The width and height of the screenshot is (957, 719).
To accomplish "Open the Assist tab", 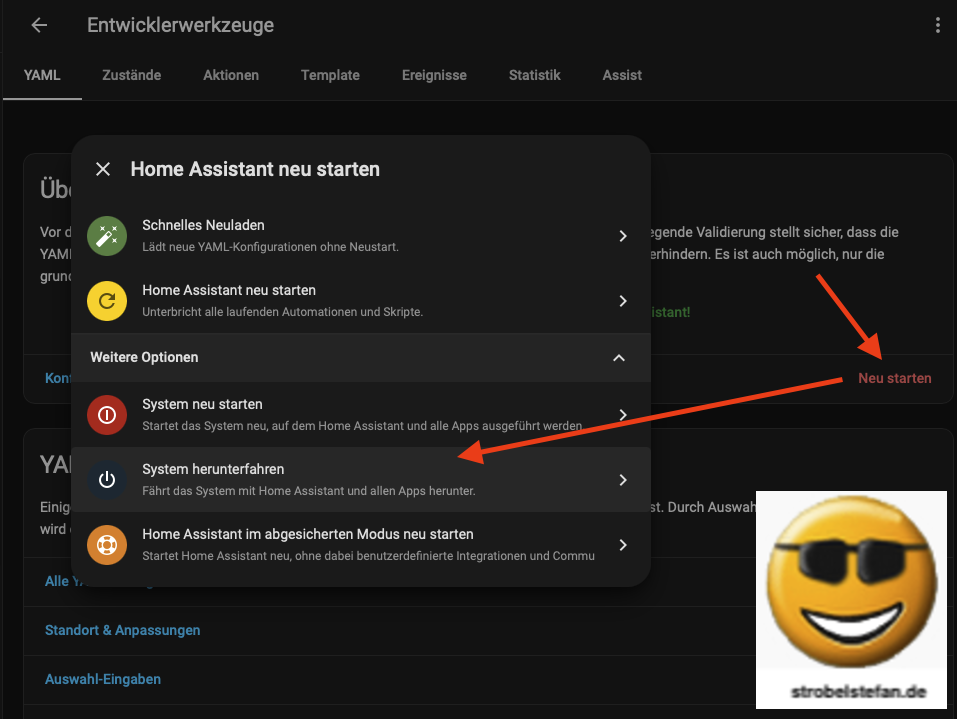I will (x=622, y=75).
